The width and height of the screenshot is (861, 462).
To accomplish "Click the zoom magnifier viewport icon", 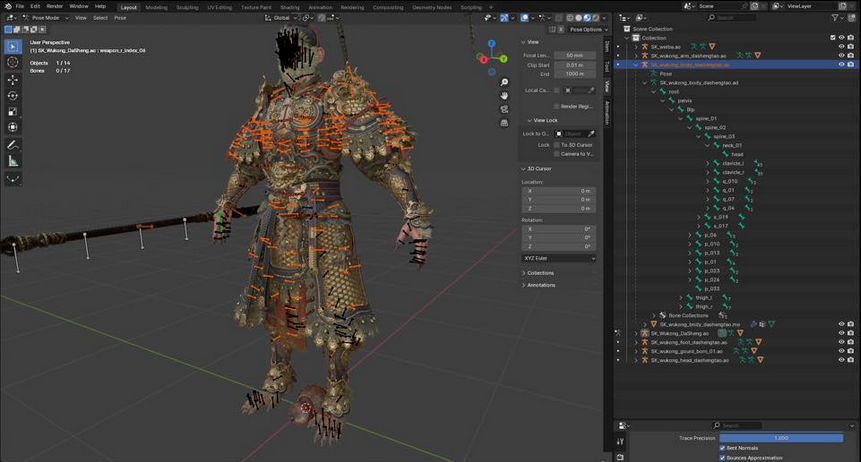I will (x=505, y=82).
